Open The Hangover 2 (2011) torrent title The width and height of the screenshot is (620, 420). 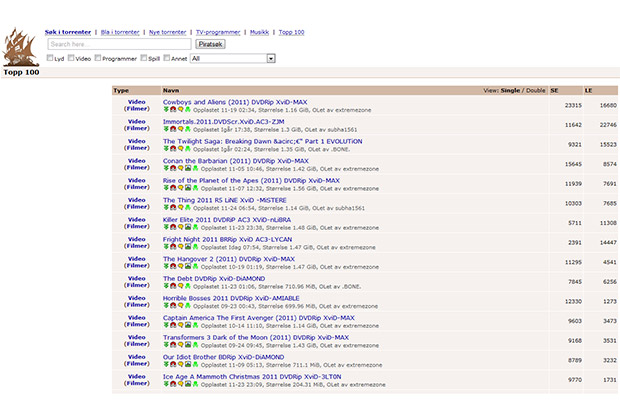click(229, 259)
